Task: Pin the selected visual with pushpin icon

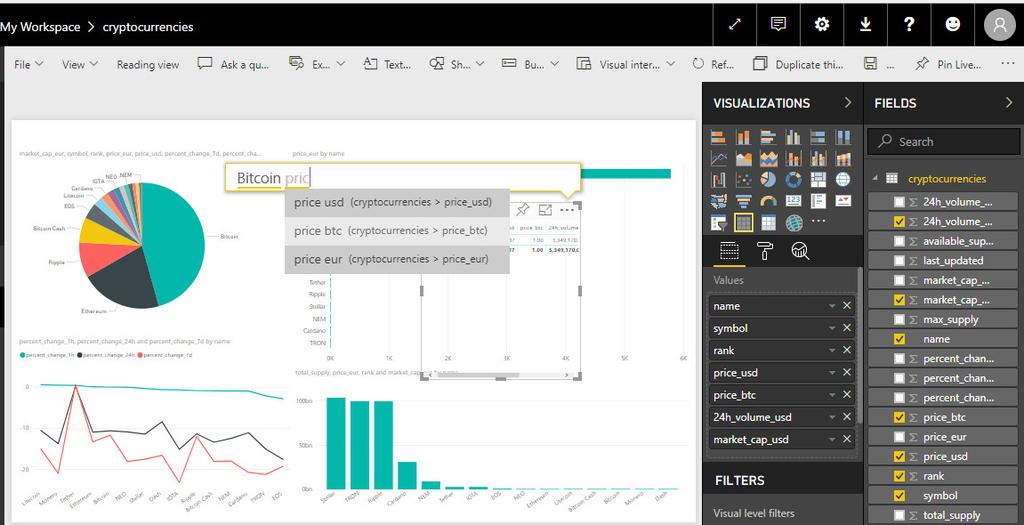Action: point(522,210)
